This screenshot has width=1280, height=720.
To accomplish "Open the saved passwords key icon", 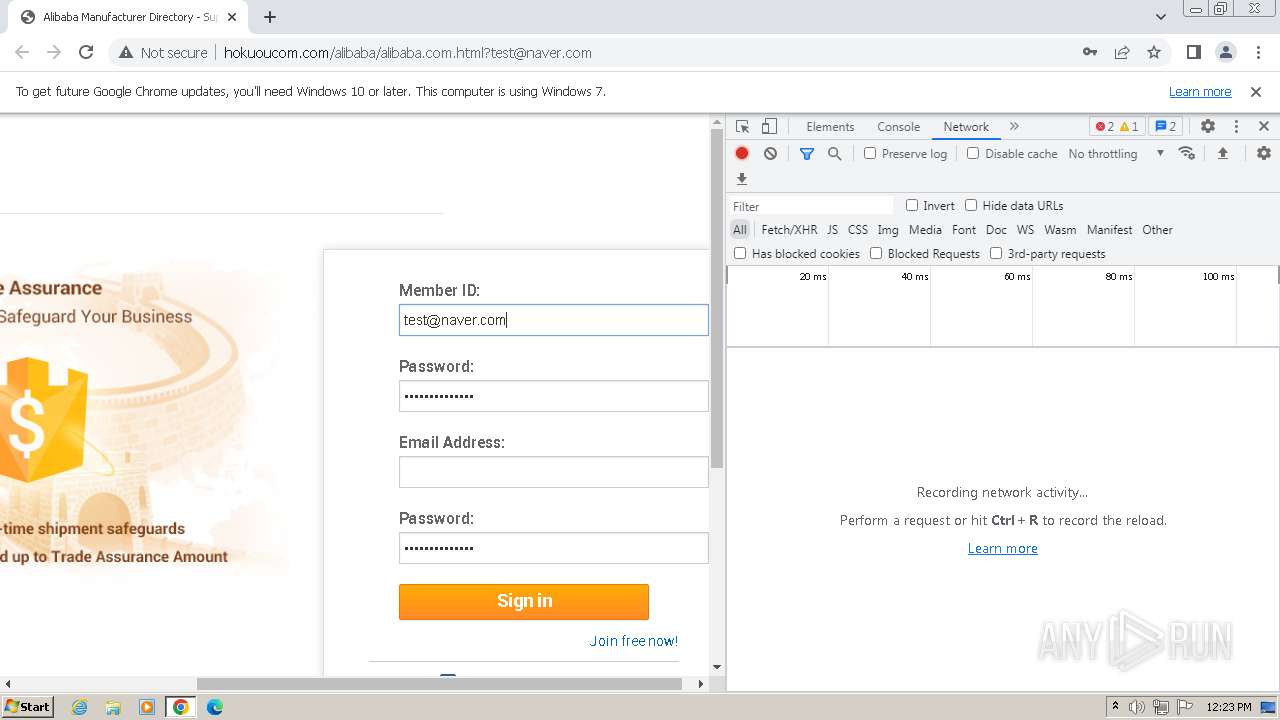I will click(1090, 52).
